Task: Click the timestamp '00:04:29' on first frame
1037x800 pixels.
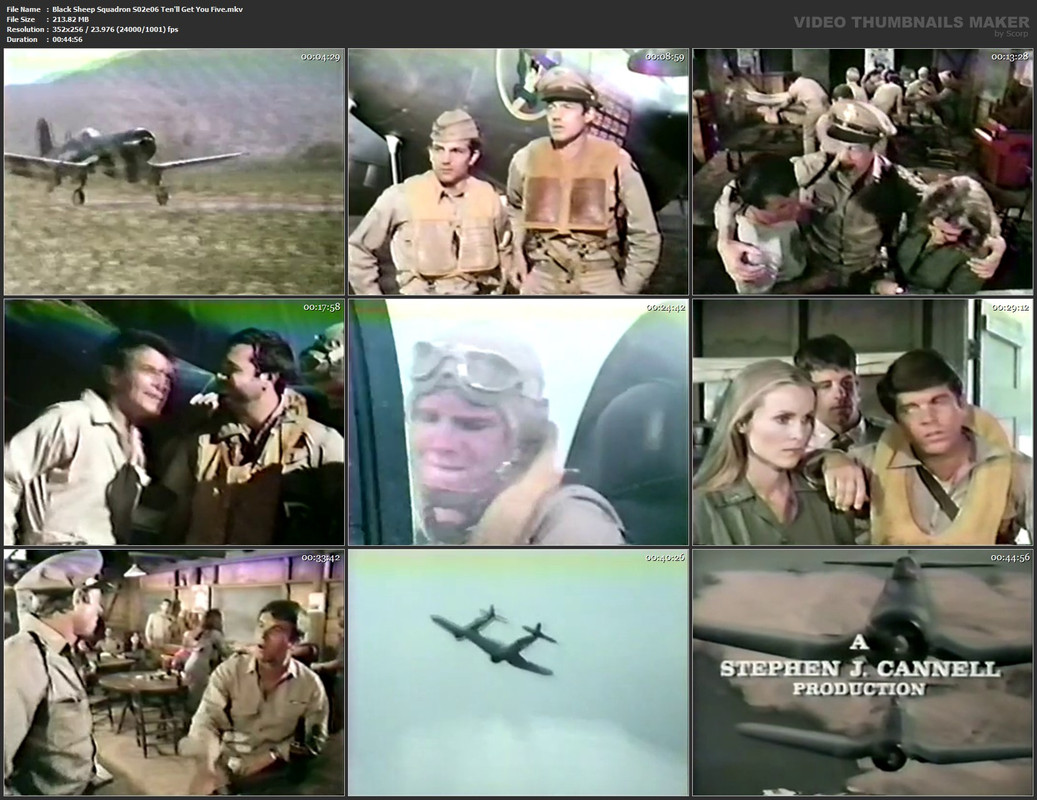Action: (321, 57)
